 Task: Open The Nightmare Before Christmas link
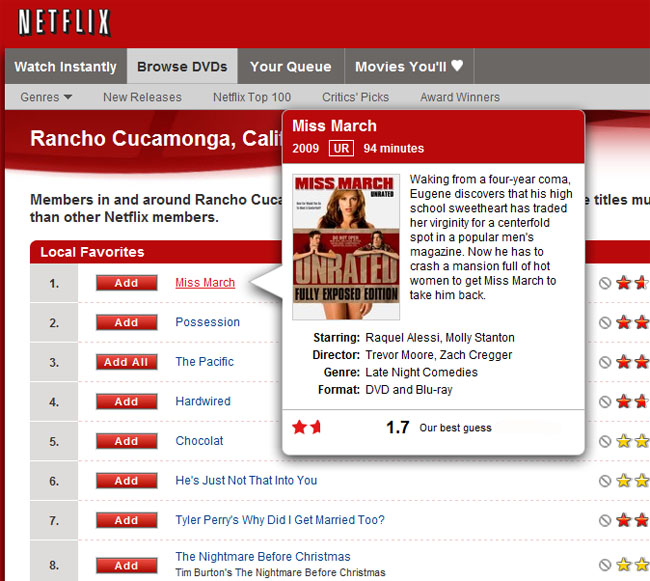click(x=263, y=557)
